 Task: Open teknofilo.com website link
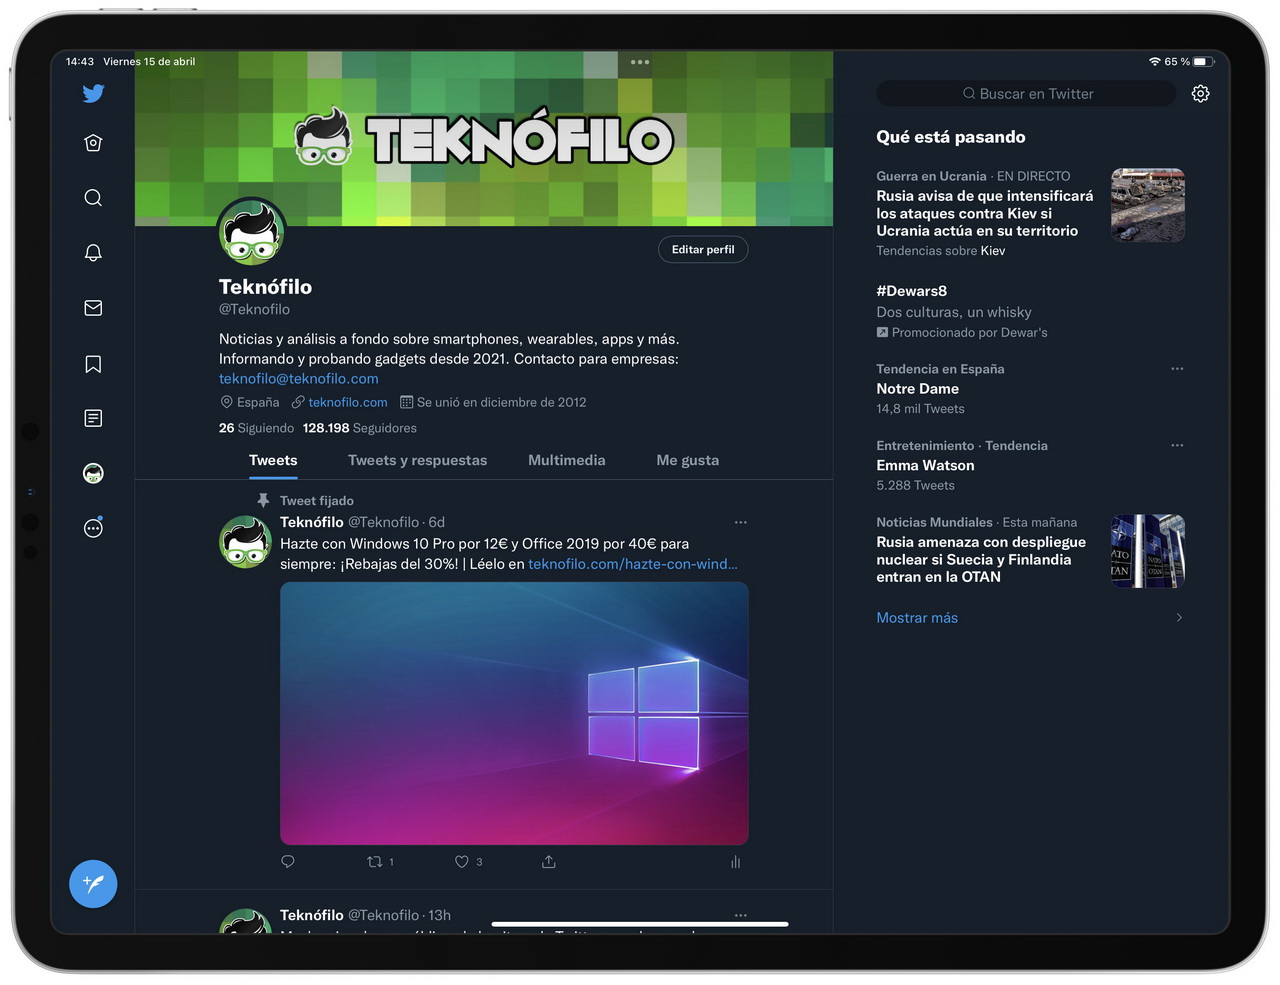347,402
